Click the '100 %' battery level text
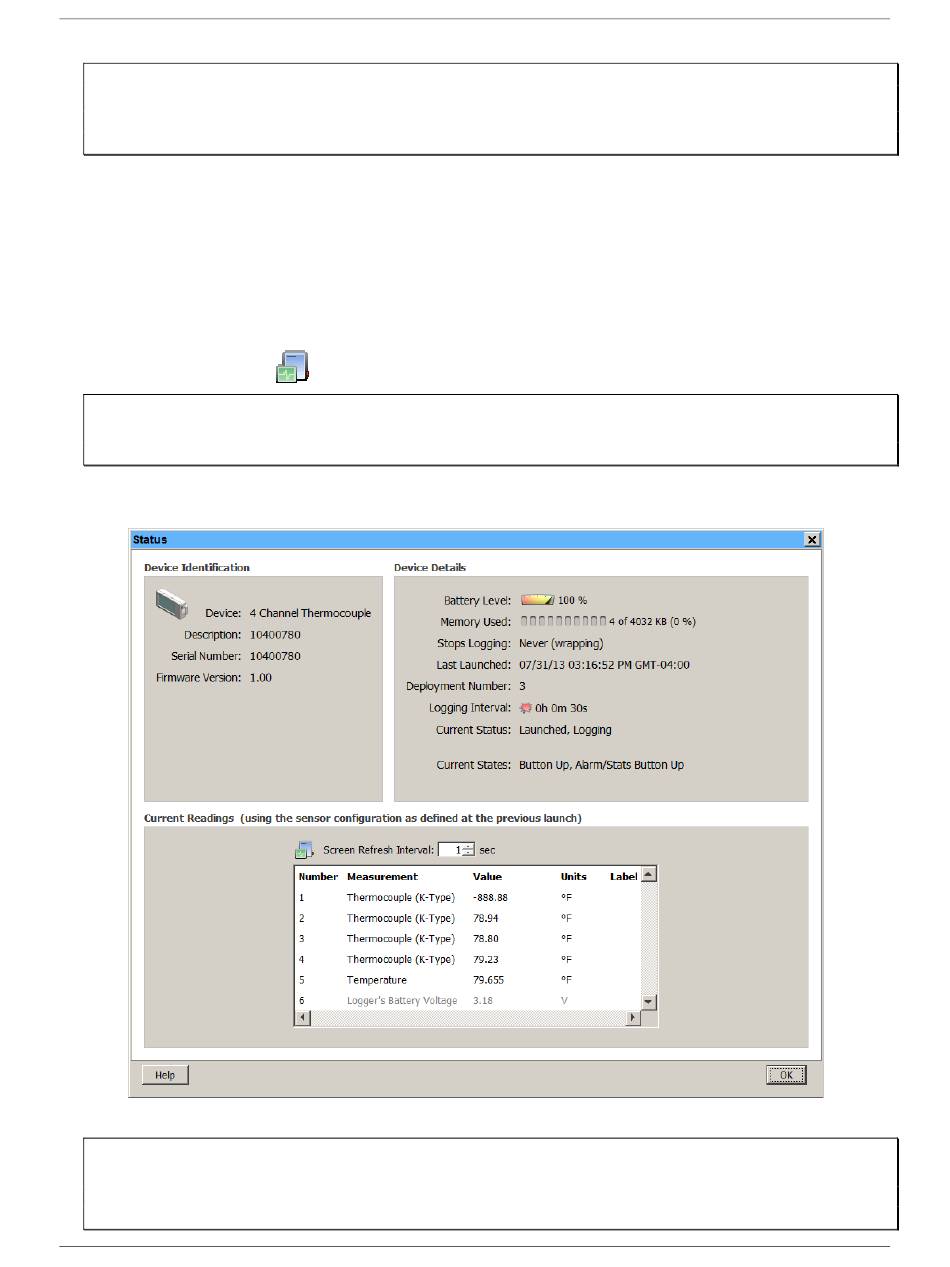Screen dimensions: 950x1267 tap(573, 600)
